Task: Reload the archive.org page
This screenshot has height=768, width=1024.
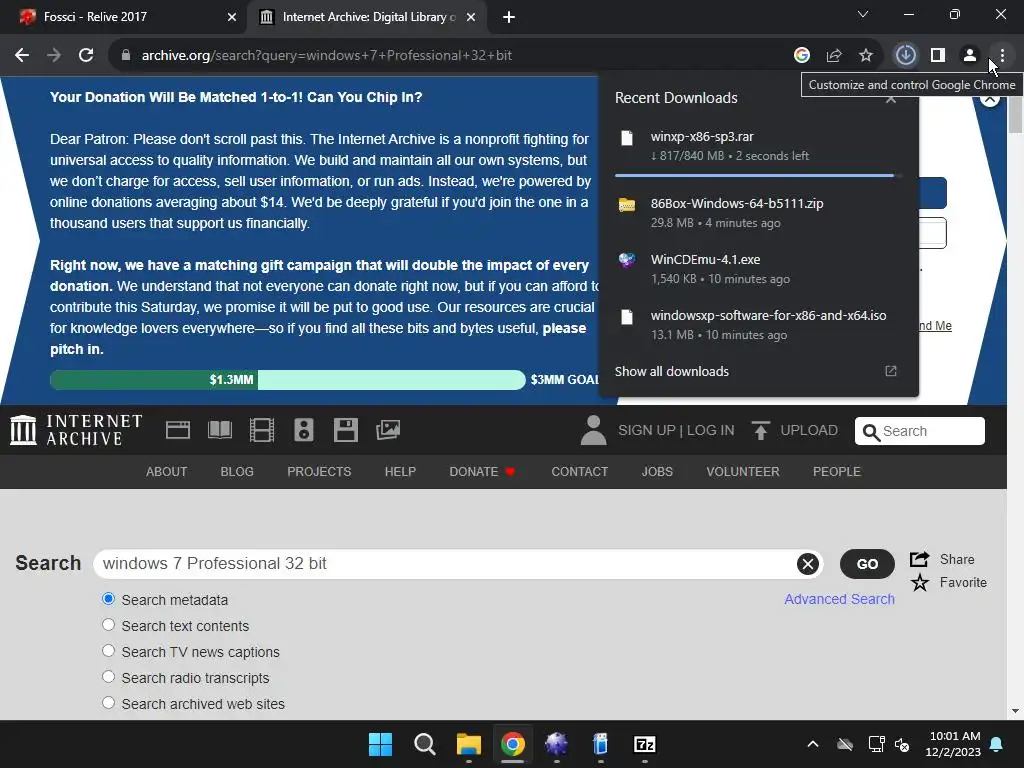Action: point(86,56)
